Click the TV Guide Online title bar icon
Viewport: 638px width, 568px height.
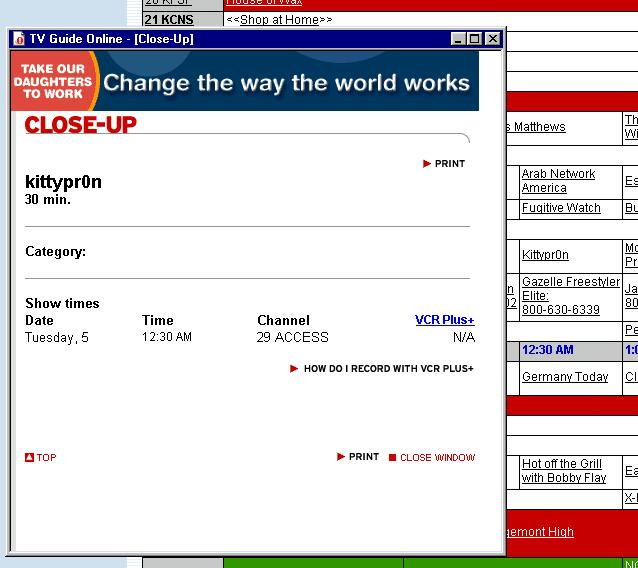point(19,39)
